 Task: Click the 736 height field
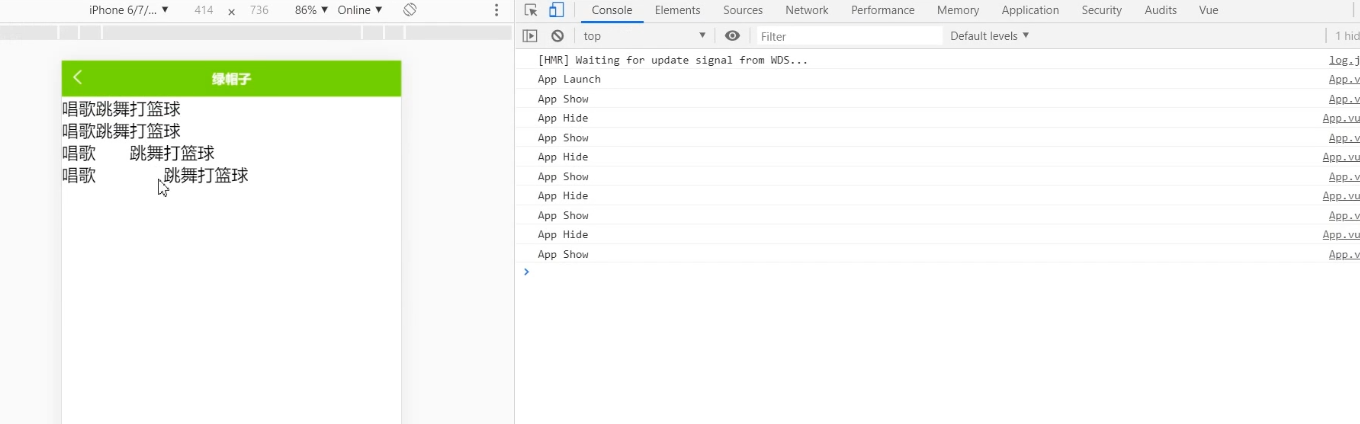tap(259, 10)
